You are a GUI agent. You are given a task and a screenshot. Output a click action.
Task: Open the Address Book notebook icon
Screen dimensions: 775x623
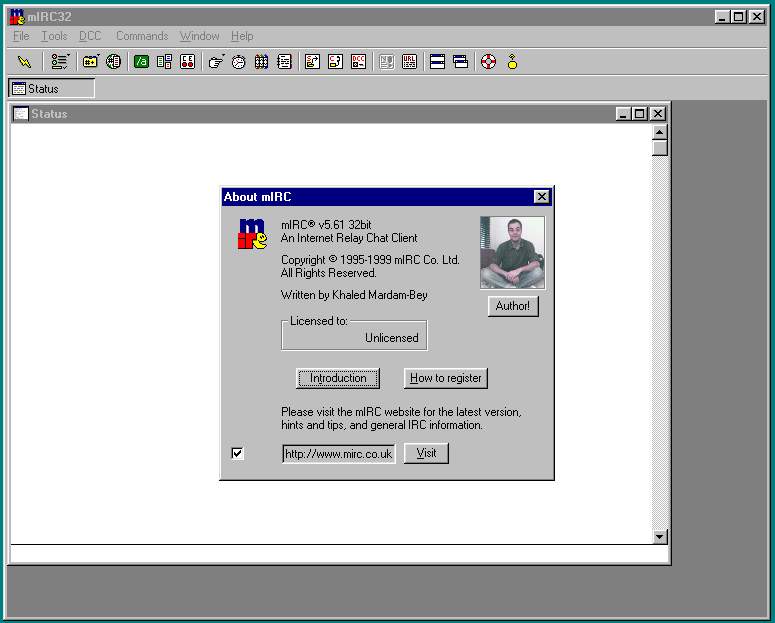pos(285,62)
